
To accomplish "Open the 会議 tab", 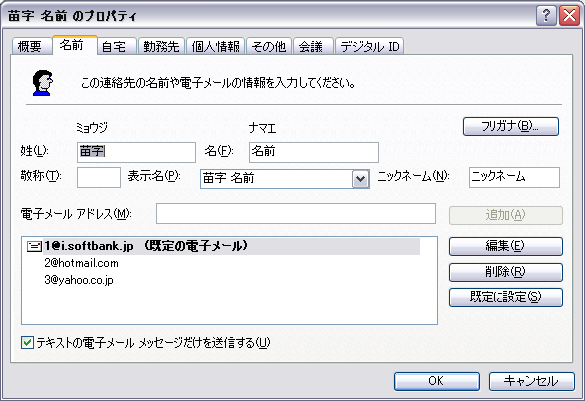I will pos(312,46).
